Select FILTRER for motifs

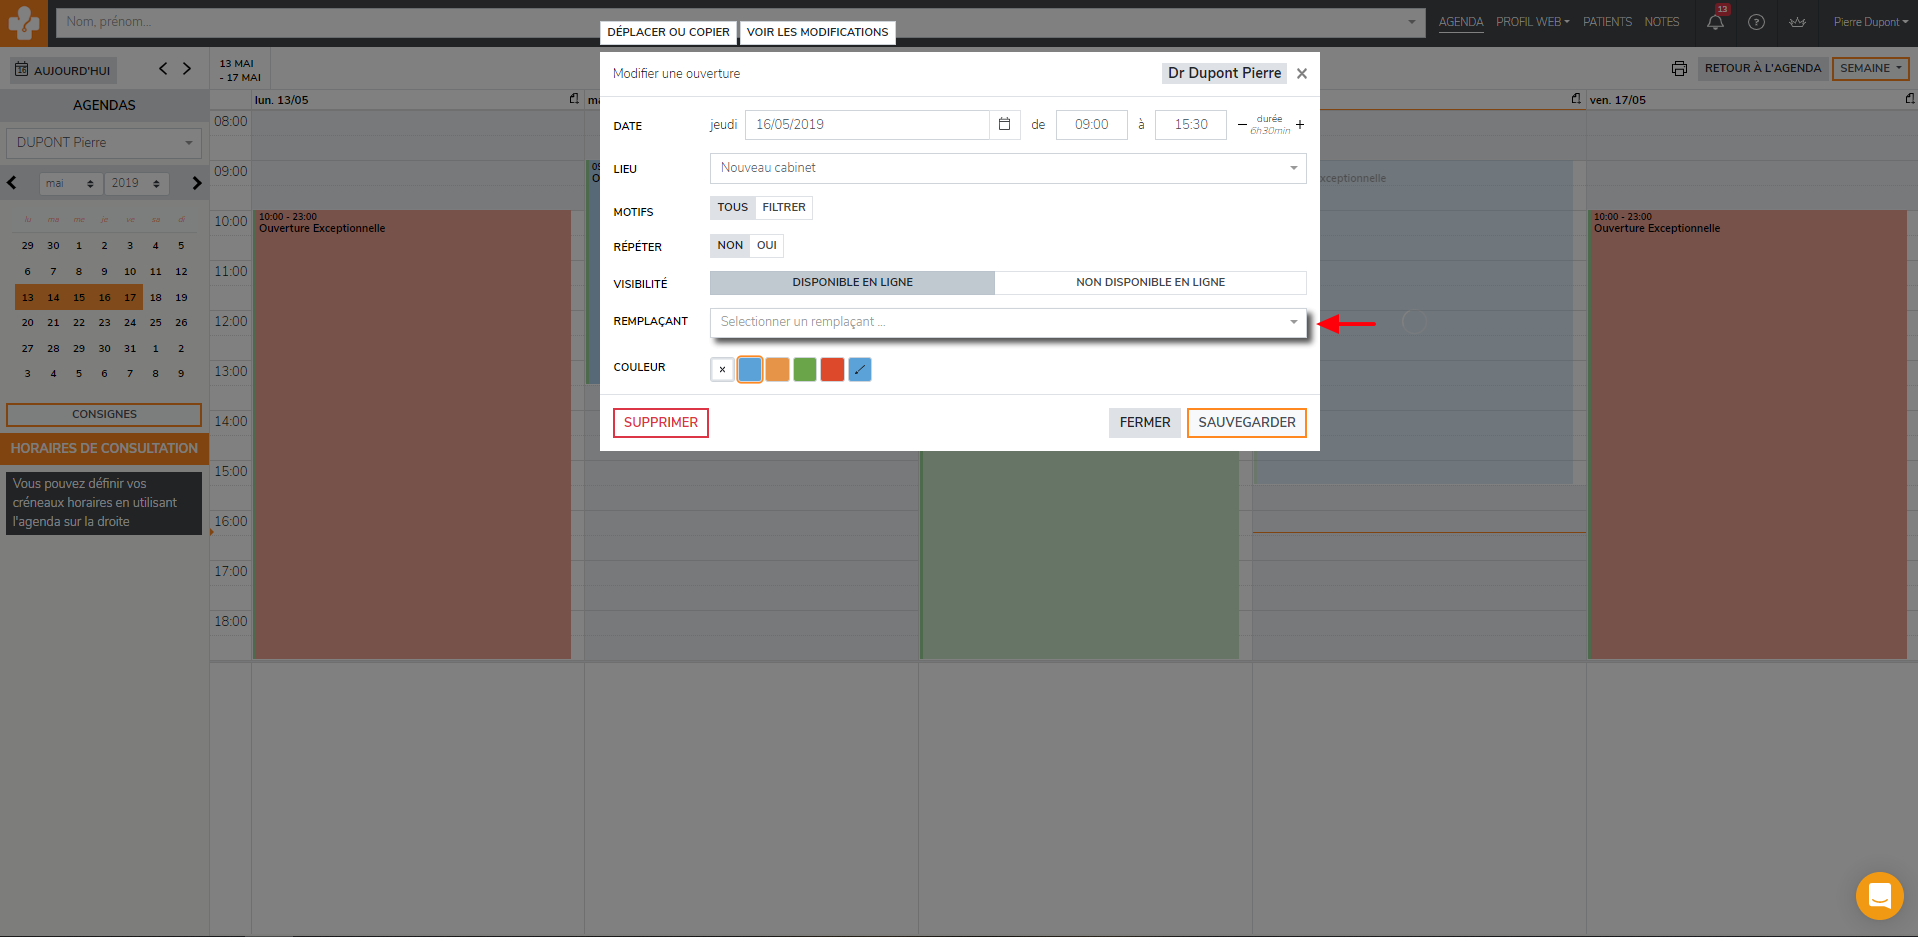[x=783, y=208]
